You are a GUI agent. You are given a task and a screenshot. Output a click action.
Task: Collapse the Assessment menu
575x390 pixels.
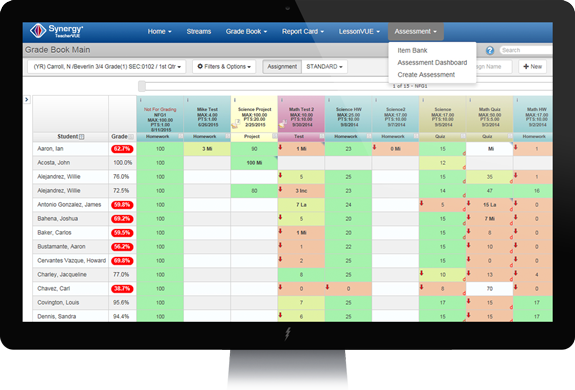[415, 32]
